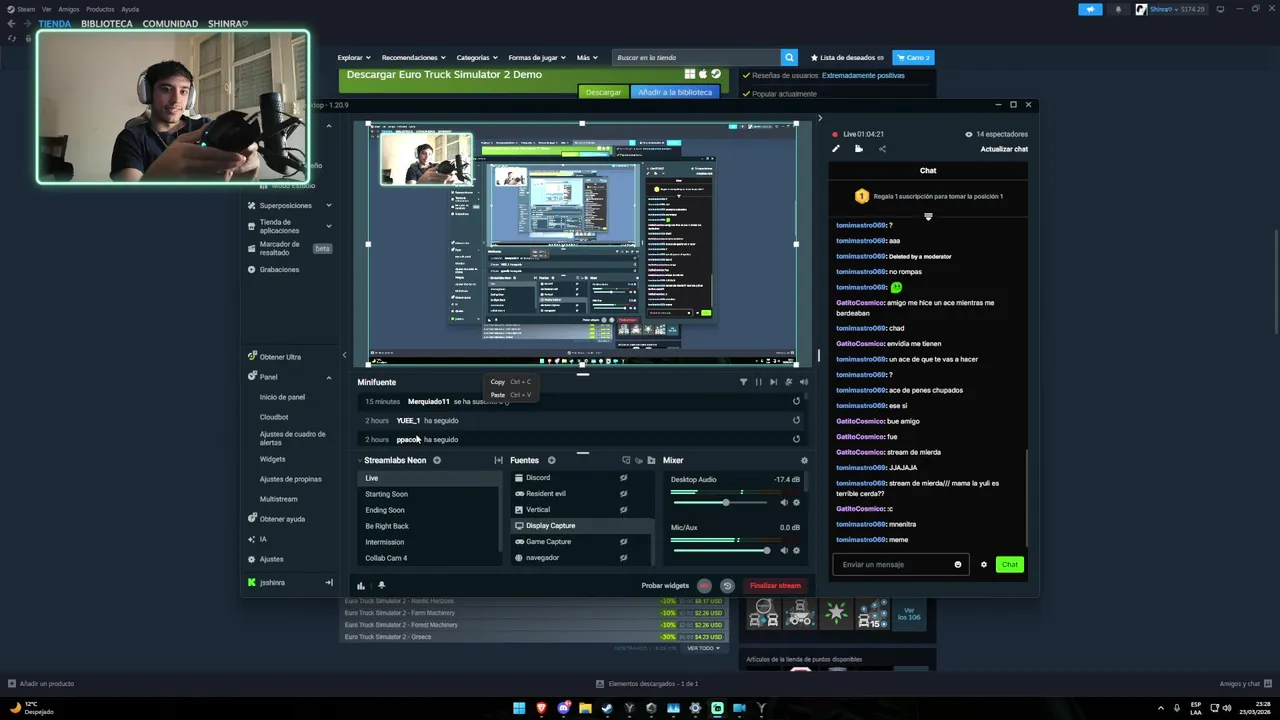Send message with the green Chat button
This screenshot has width=1280, height=720.
[x=1010, y=565]
